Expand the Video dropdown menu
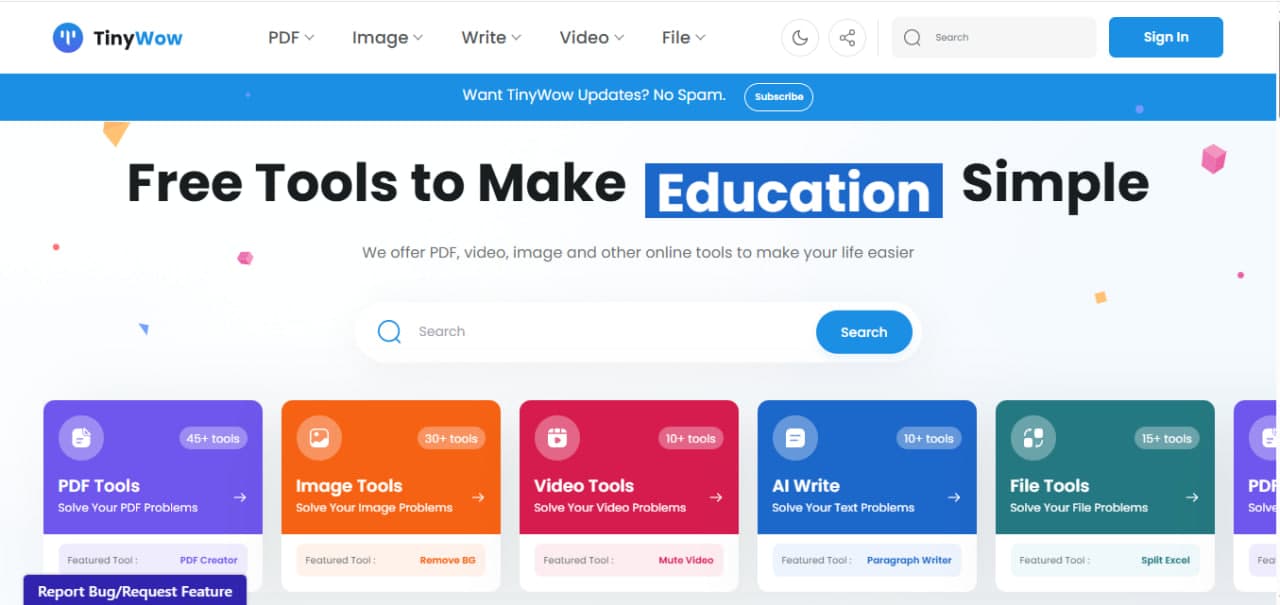This screenshot has width=1280, height=605. pyautogui.click(x=592, y=38)
